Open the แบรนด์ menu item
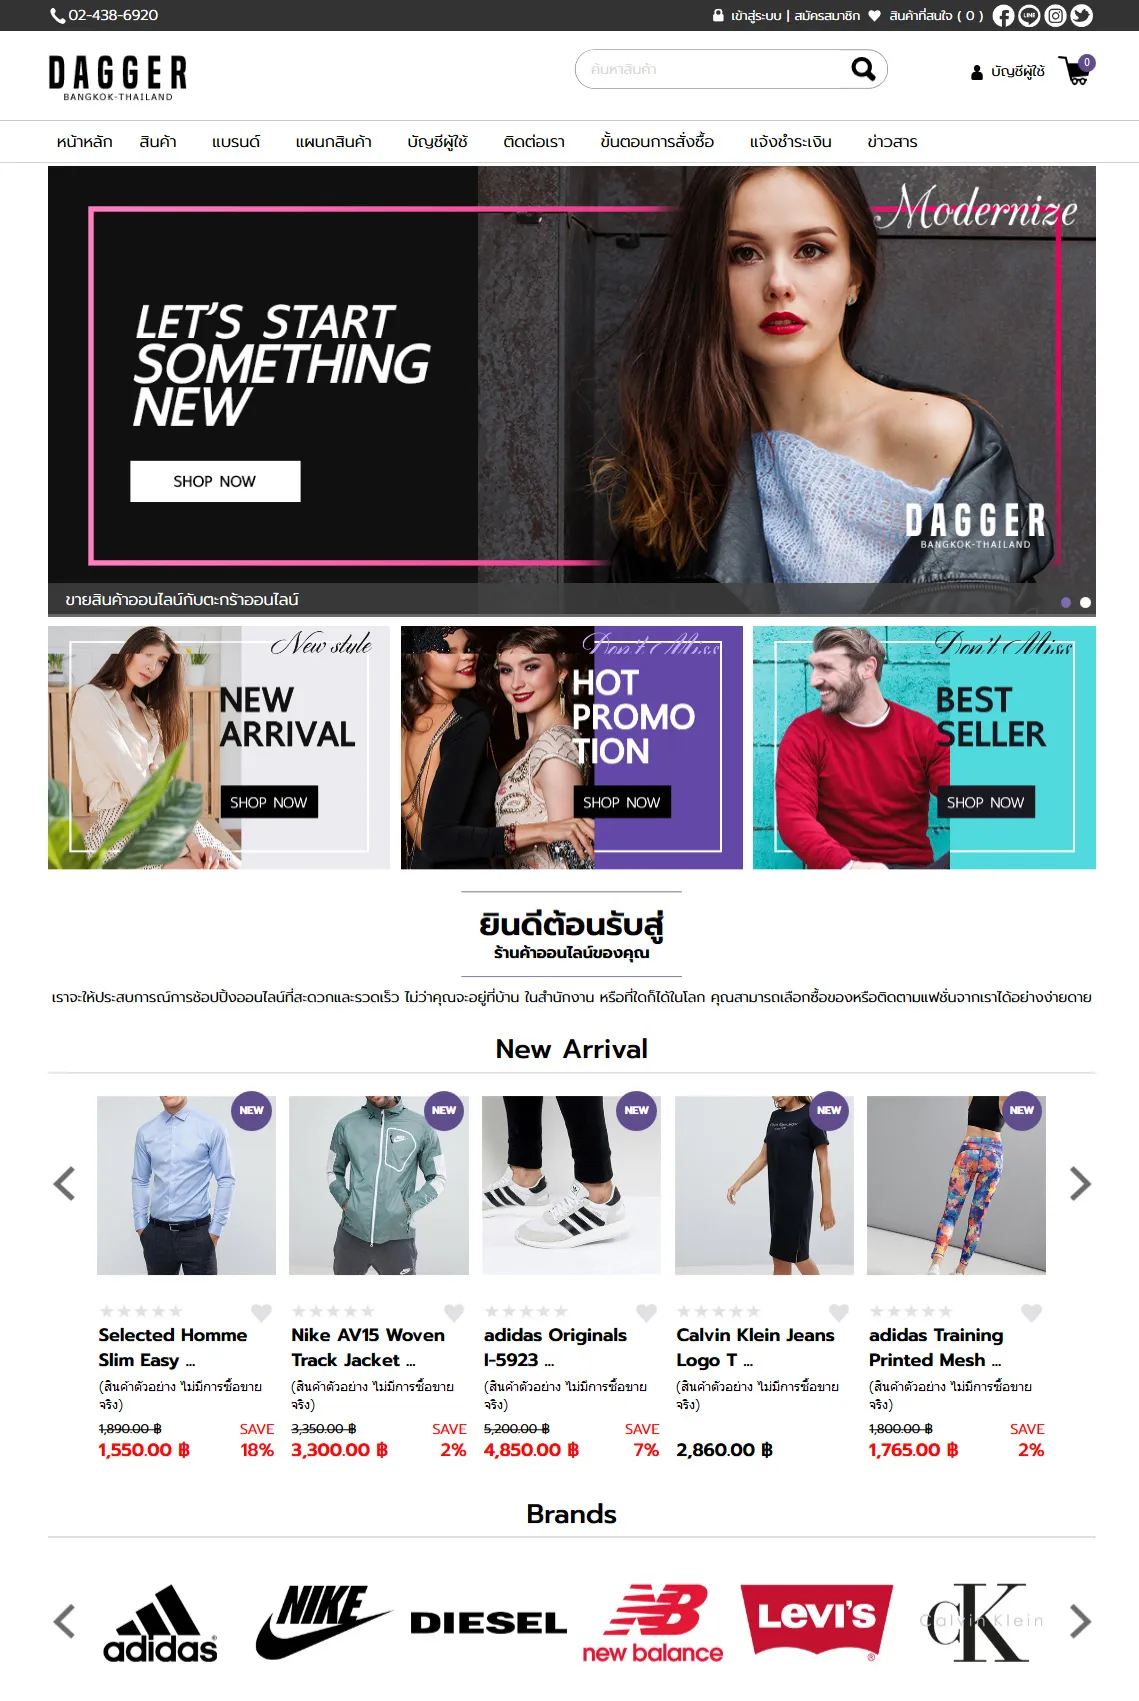This screenshot has width=1139, height=1701. point(236,142)
